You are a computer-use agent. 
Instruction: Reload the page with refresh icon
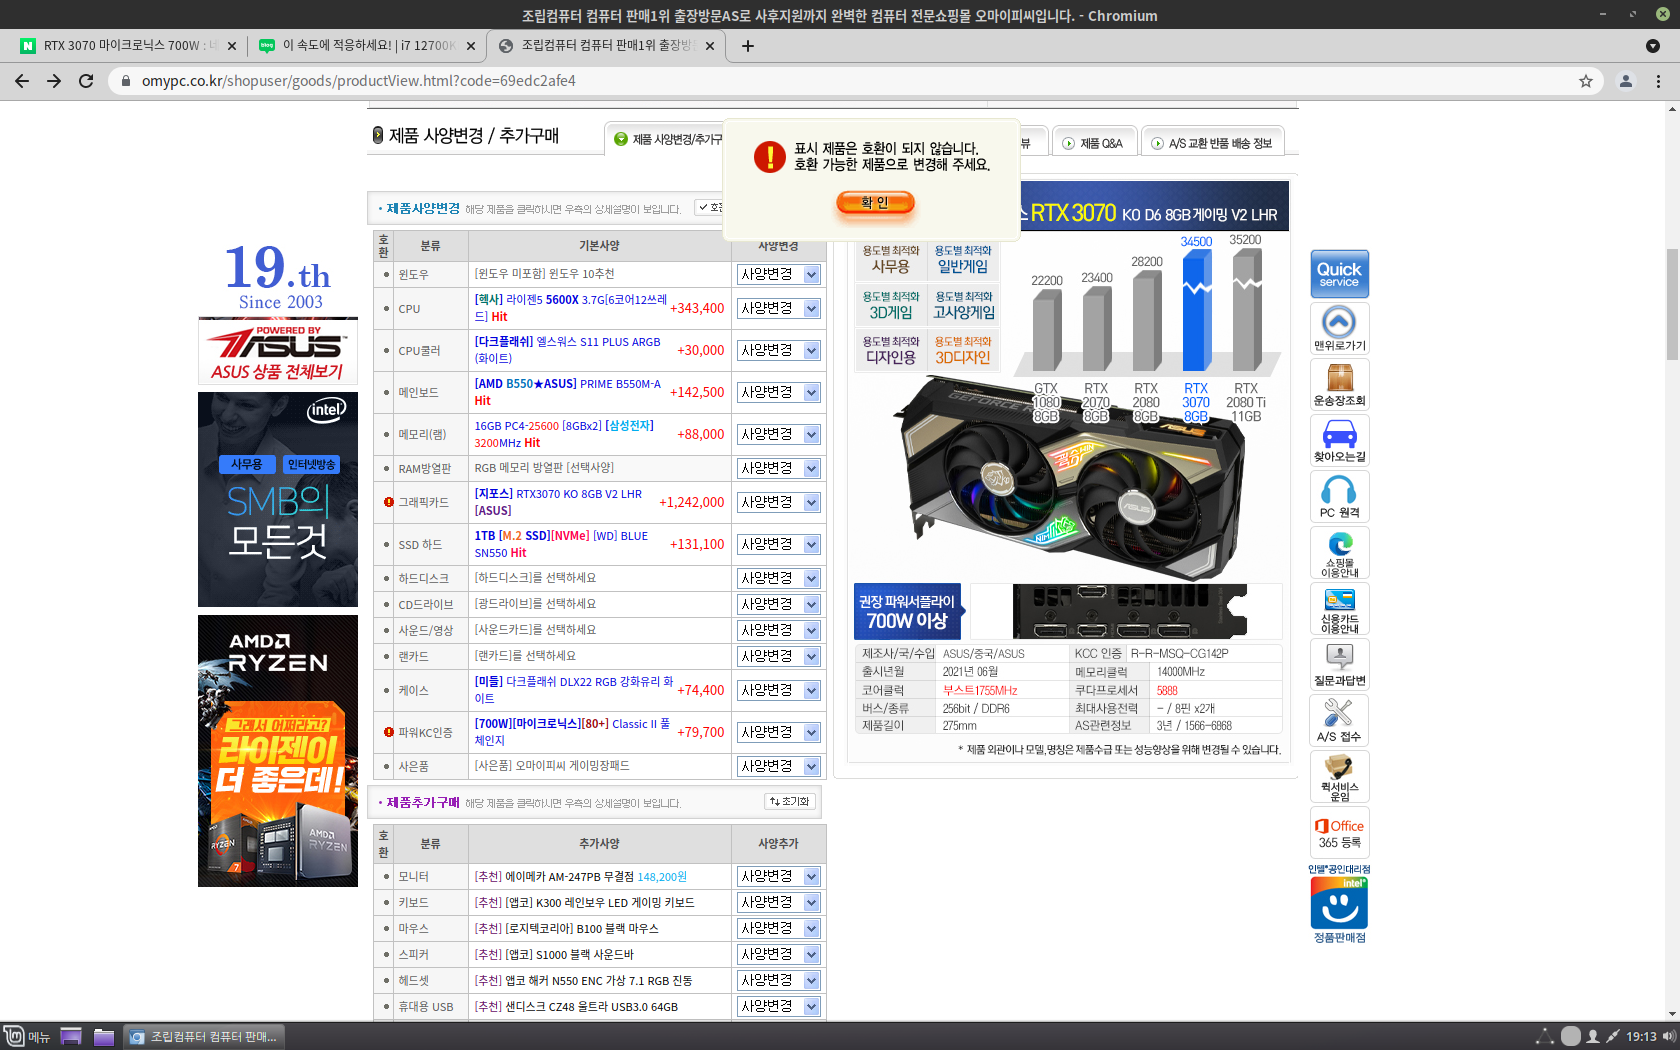[x=86, y=81]
